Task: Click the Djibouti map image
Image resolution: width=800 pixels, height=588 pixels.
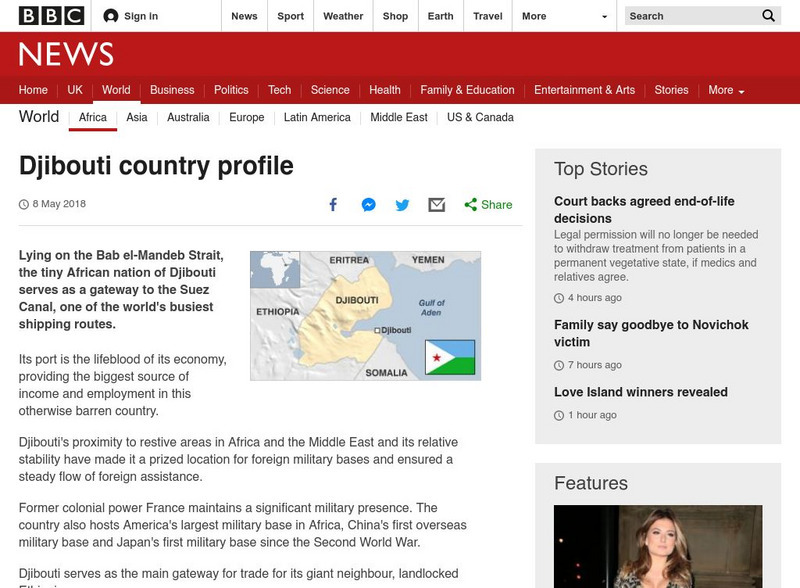Action: (x=365, y=315)
